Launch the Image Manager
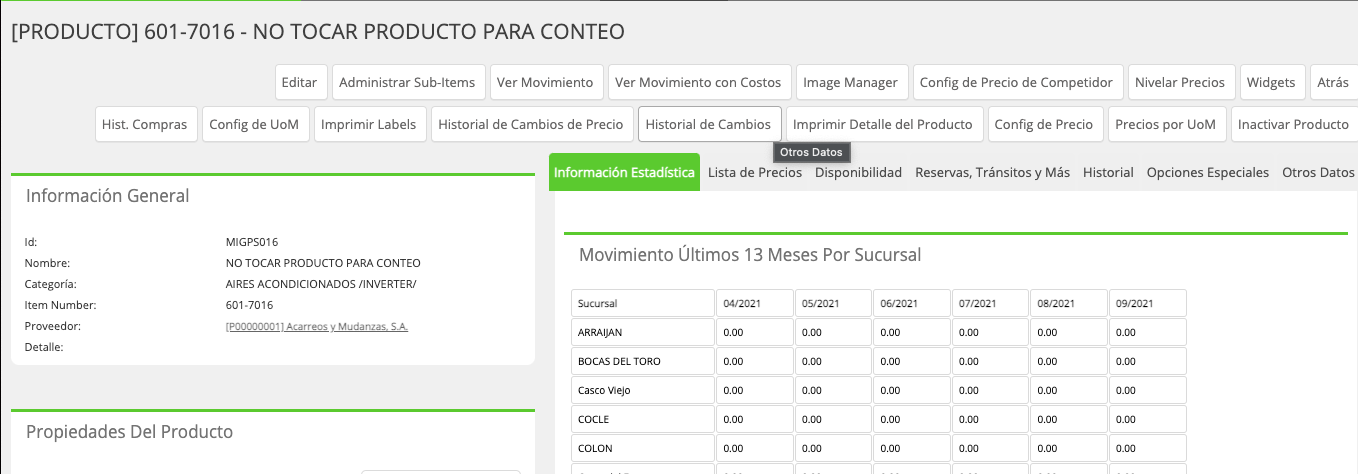The image size is (1358, 474). tap(851, 83)
